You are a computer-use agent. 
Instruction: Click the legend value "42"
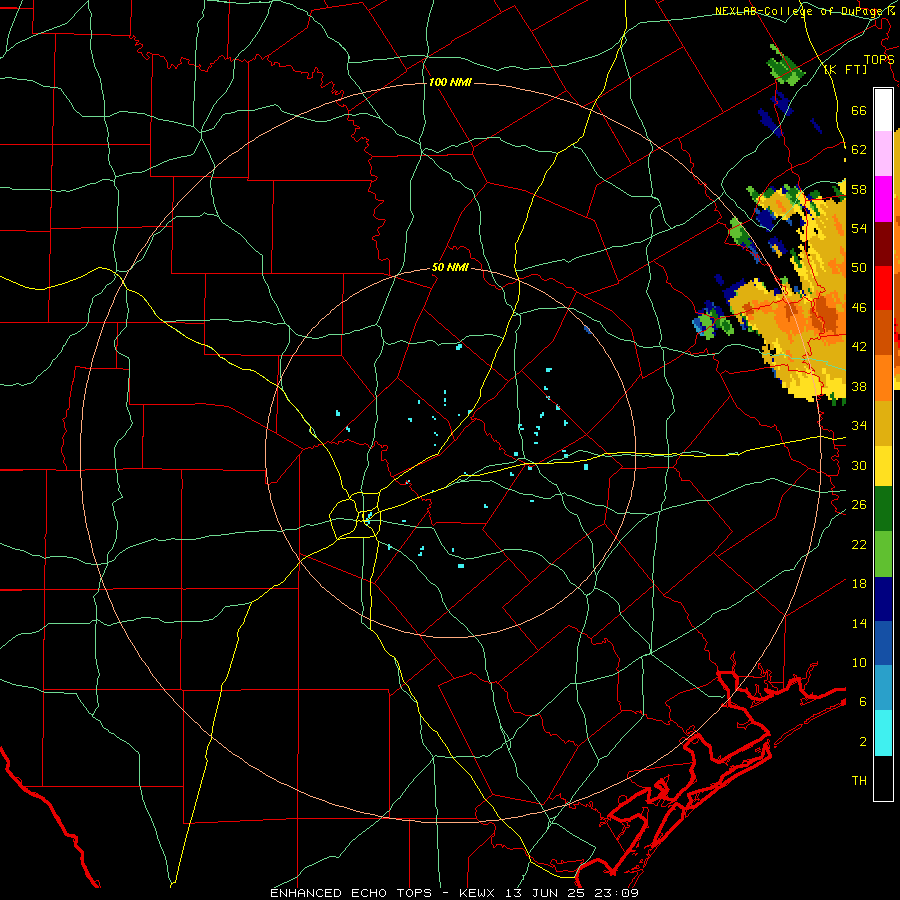coord(859,347)
